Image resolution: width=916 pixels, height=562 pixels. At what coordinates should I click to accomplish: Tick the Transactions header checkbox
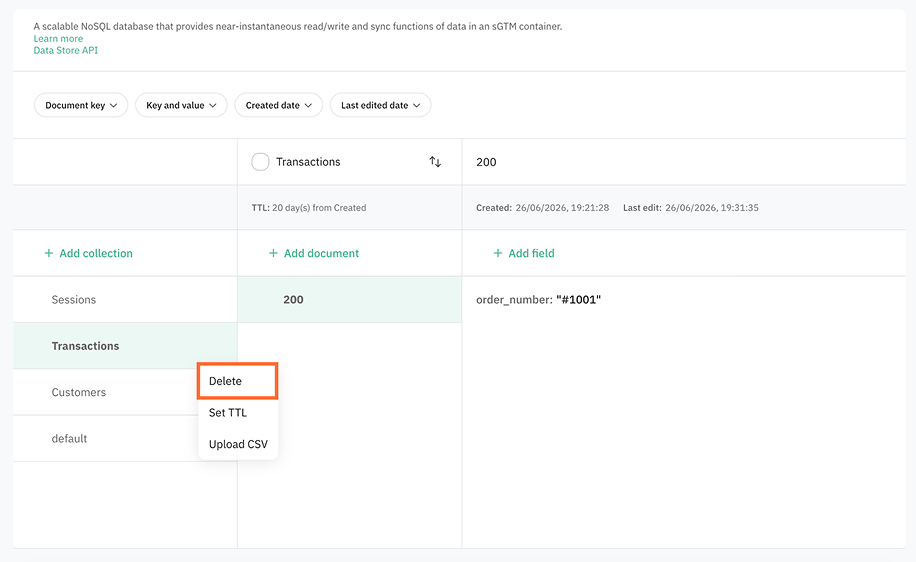click(x=260, y=162)
